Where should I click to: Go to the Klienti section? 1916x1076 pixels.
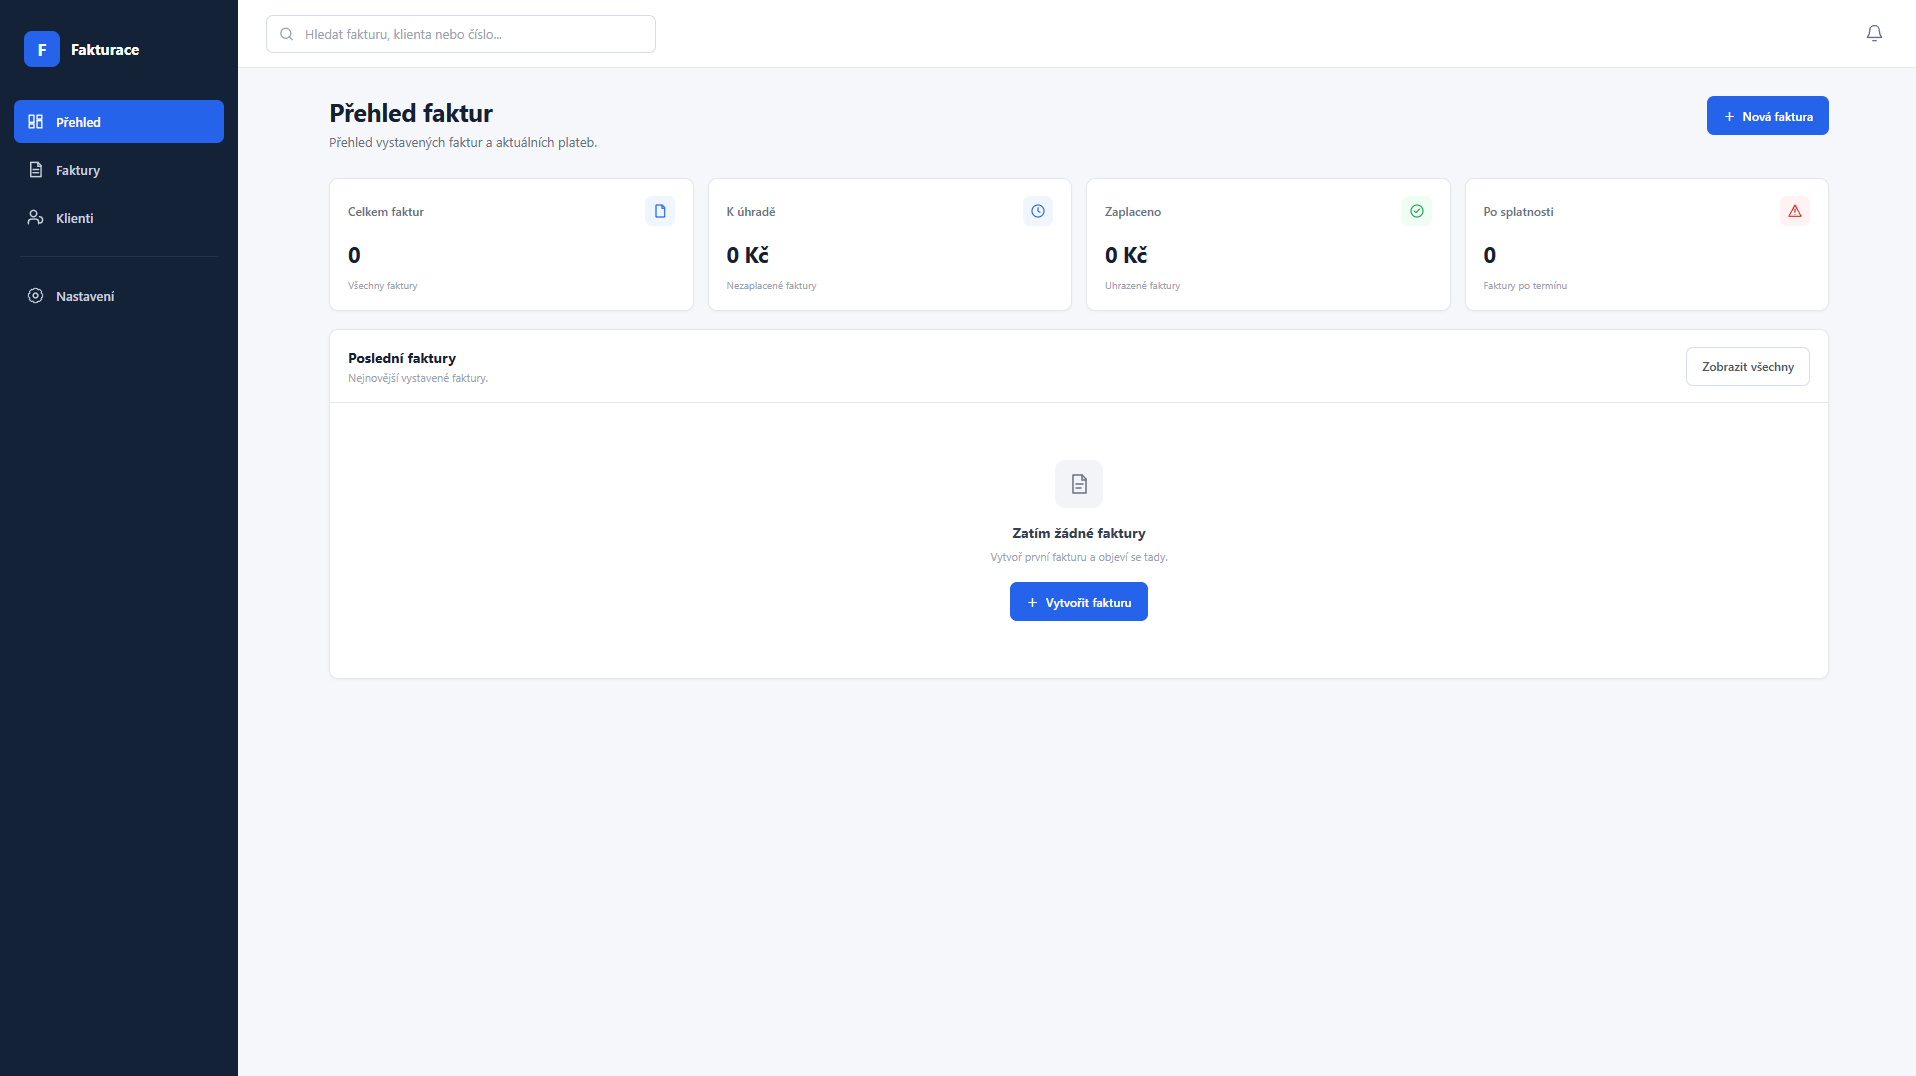point(119,218)
